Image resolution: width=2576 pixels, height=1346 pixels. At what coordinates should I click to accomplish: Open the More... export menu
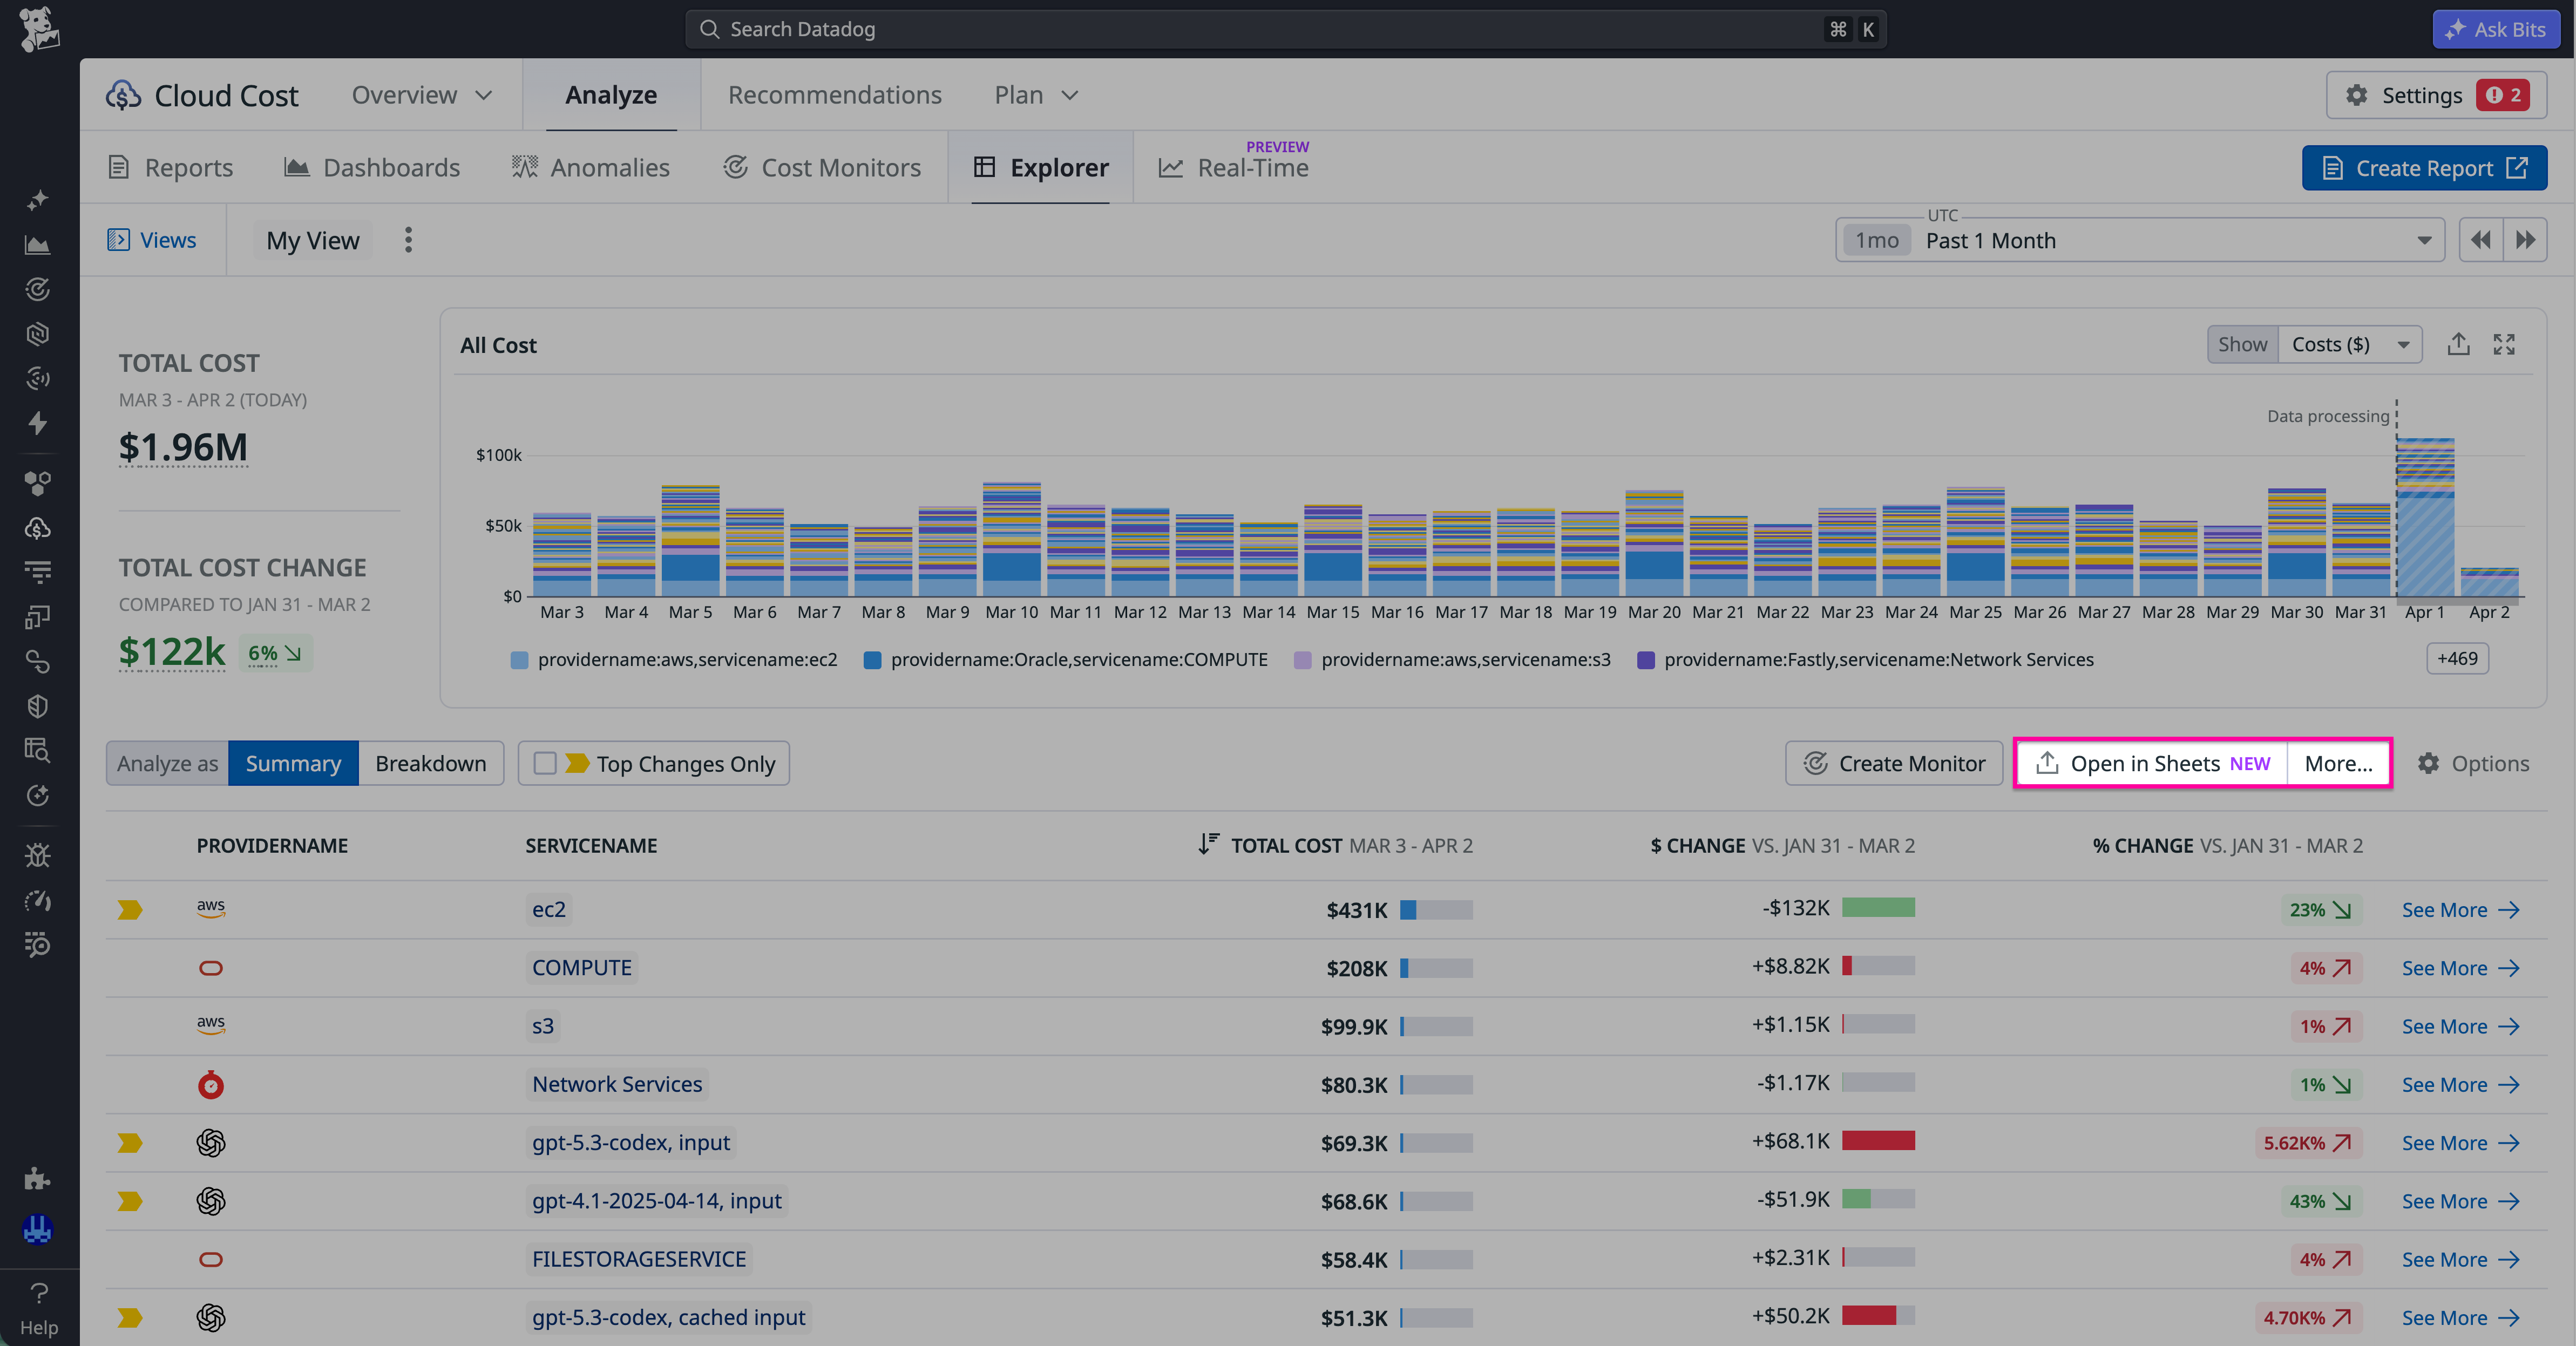(x=2338, y=763)
